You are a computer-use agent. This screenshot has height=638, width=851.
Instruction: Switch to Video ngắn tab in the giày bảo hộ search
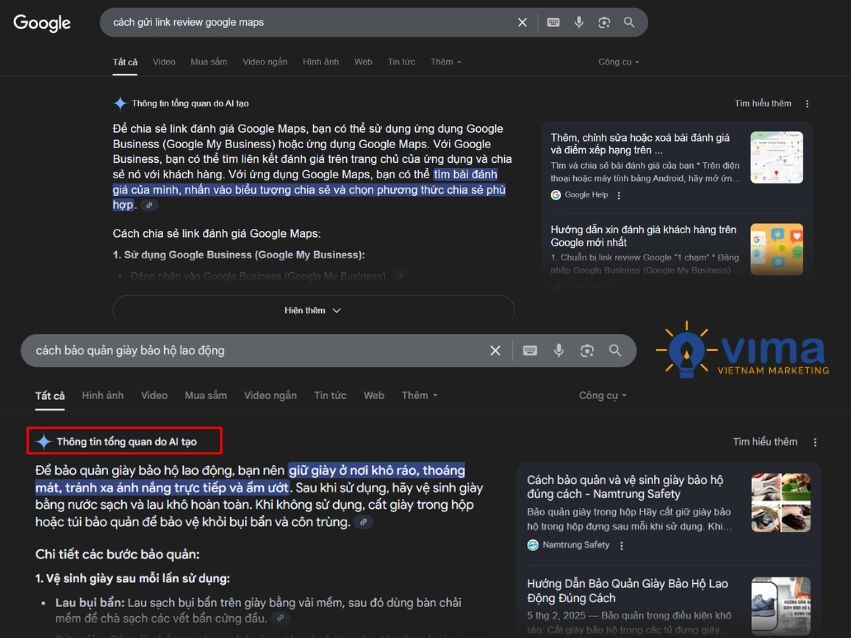pos(270,395)
